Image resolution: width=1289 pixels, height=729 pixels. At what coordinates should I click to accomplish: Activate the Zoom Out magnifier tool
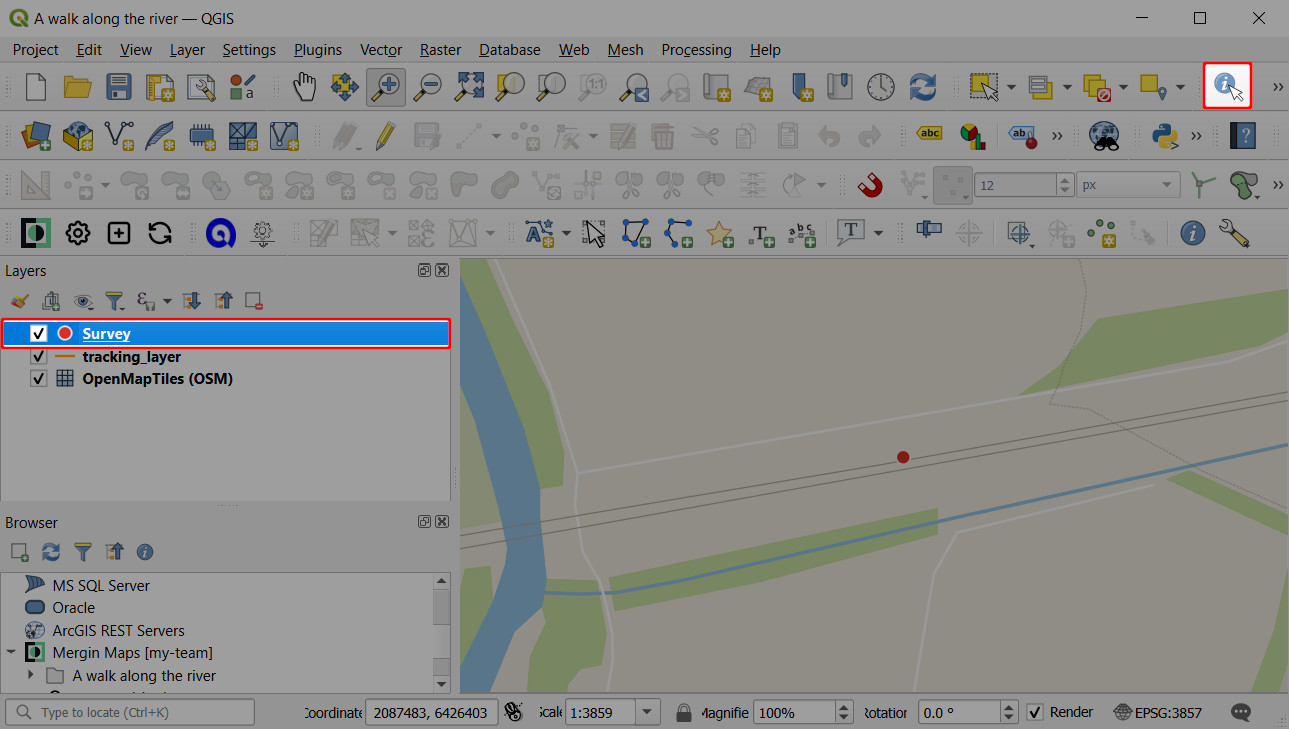[x=428, y=87]
